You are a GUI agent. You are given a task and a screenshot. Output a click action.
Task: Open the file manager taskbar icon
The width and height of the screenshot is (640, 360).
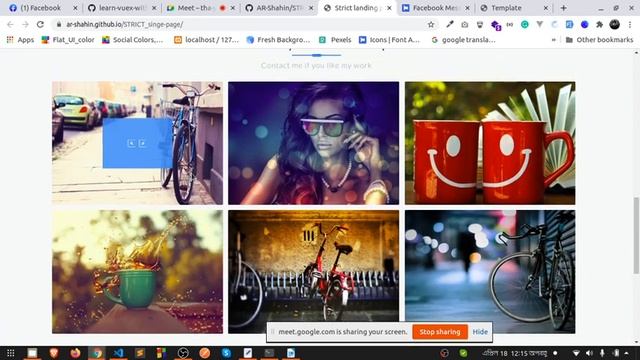pyautogui.click(x=32, y=353)
